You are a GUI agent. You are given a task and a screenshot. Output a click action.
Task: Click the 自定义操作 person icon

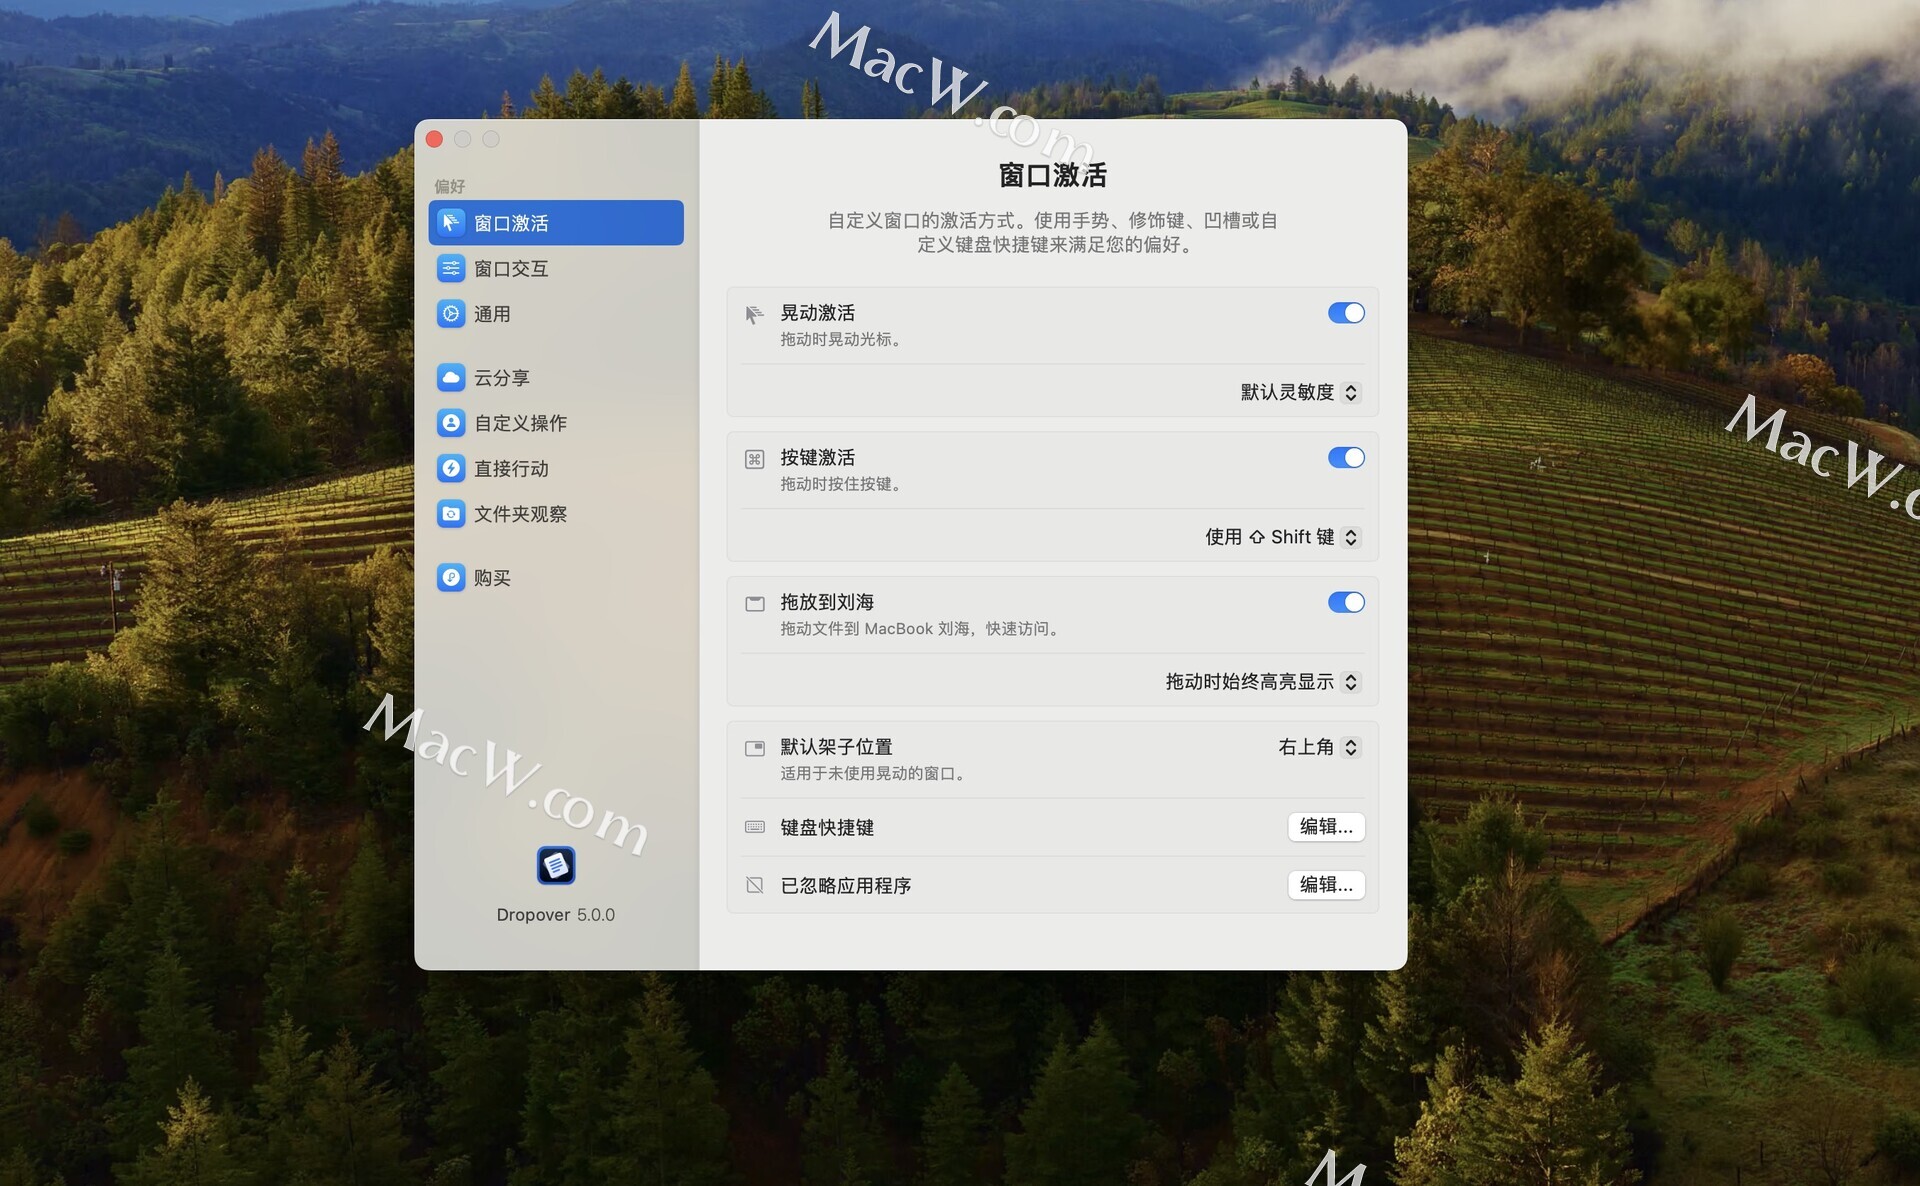451,423
